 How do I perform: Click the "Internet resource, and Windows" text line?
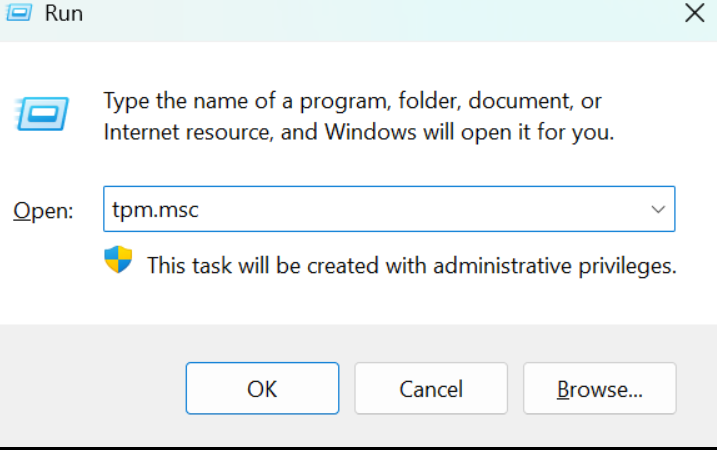point(259,132)
